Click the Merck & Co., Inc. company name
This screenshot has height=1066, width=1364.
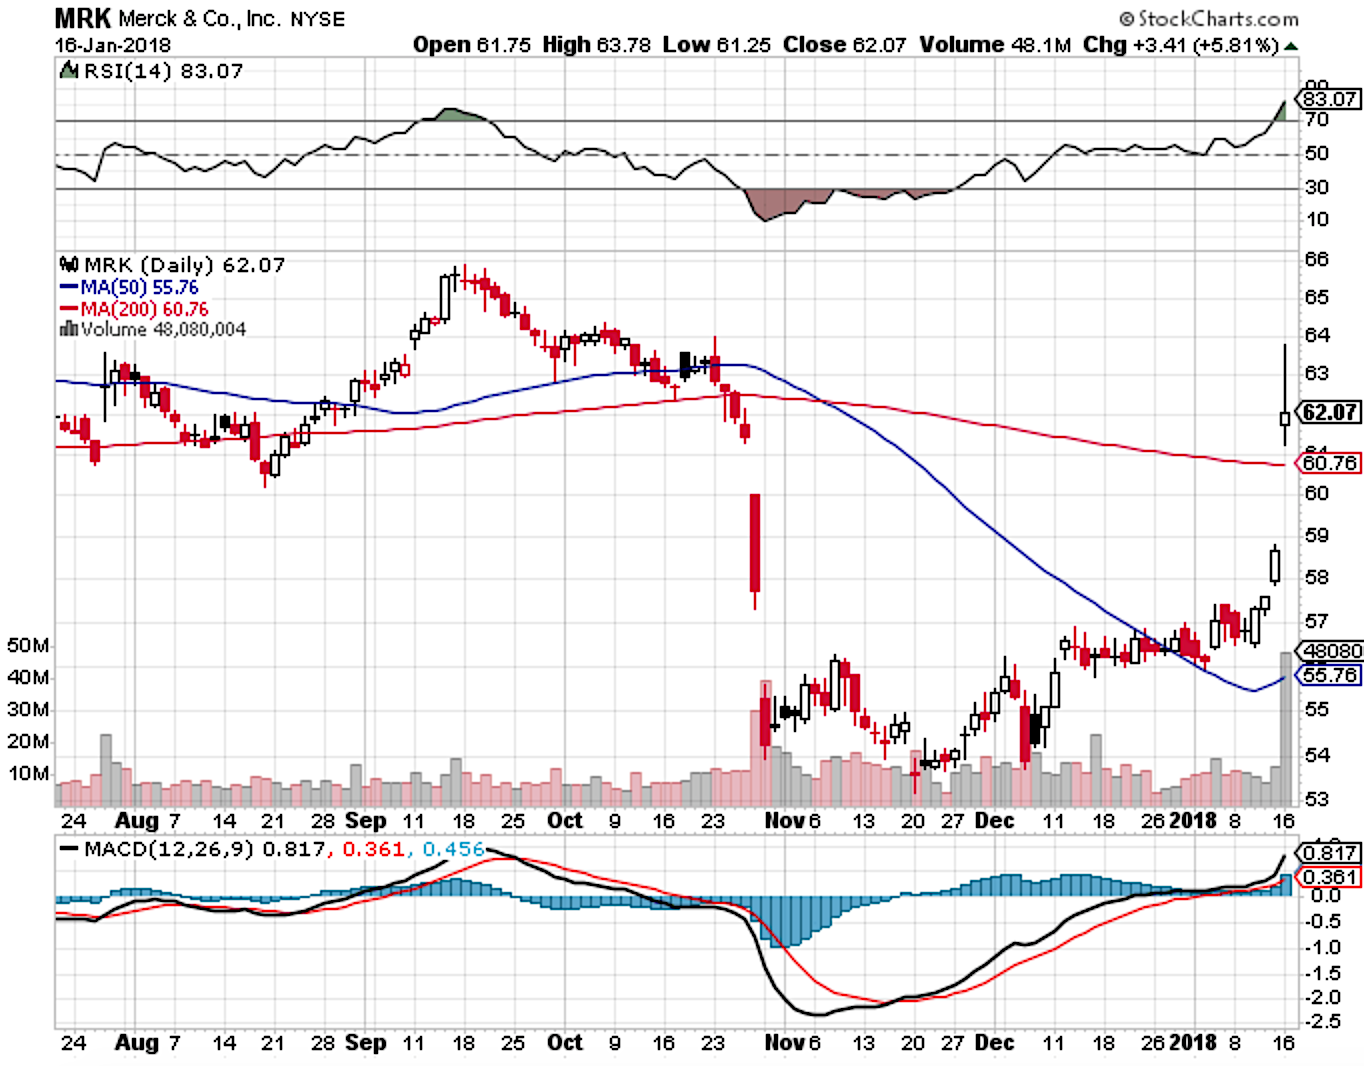(200, 19)
